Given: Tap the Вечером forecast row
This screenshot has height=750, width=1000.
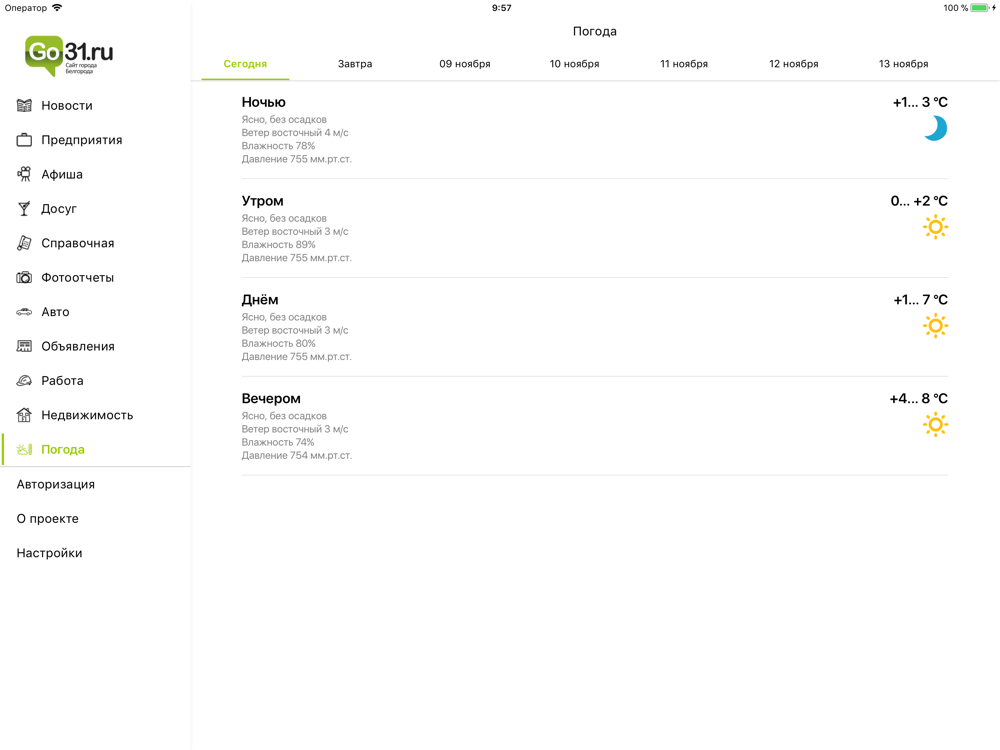Looking at the screenshot, I should click(595, 426).
